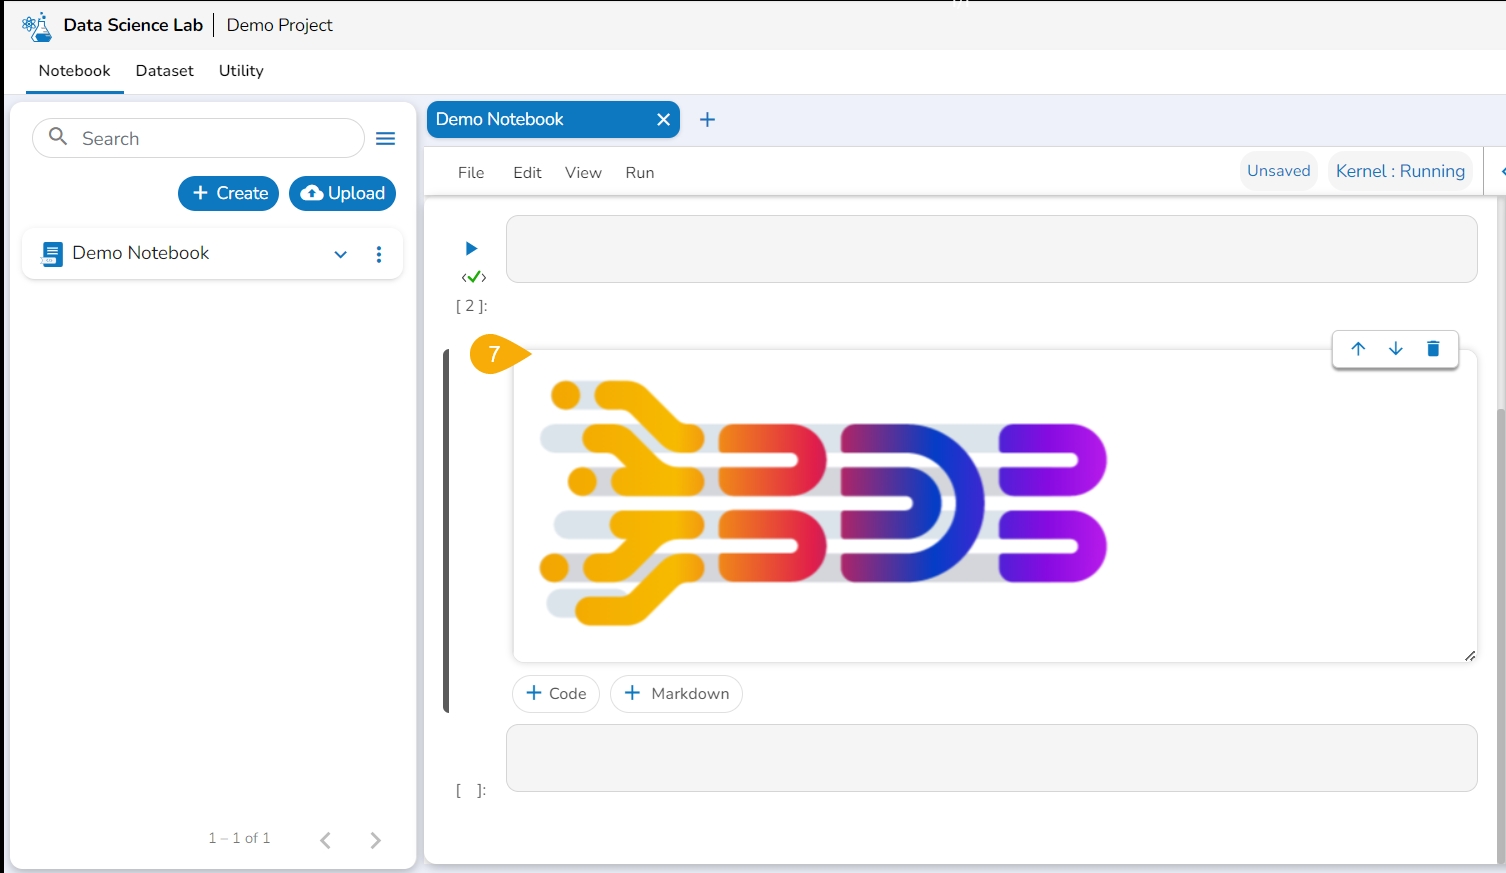Go to the next page of notebooks
This screenshot has width=1506, height=873.
pos(375,840)
